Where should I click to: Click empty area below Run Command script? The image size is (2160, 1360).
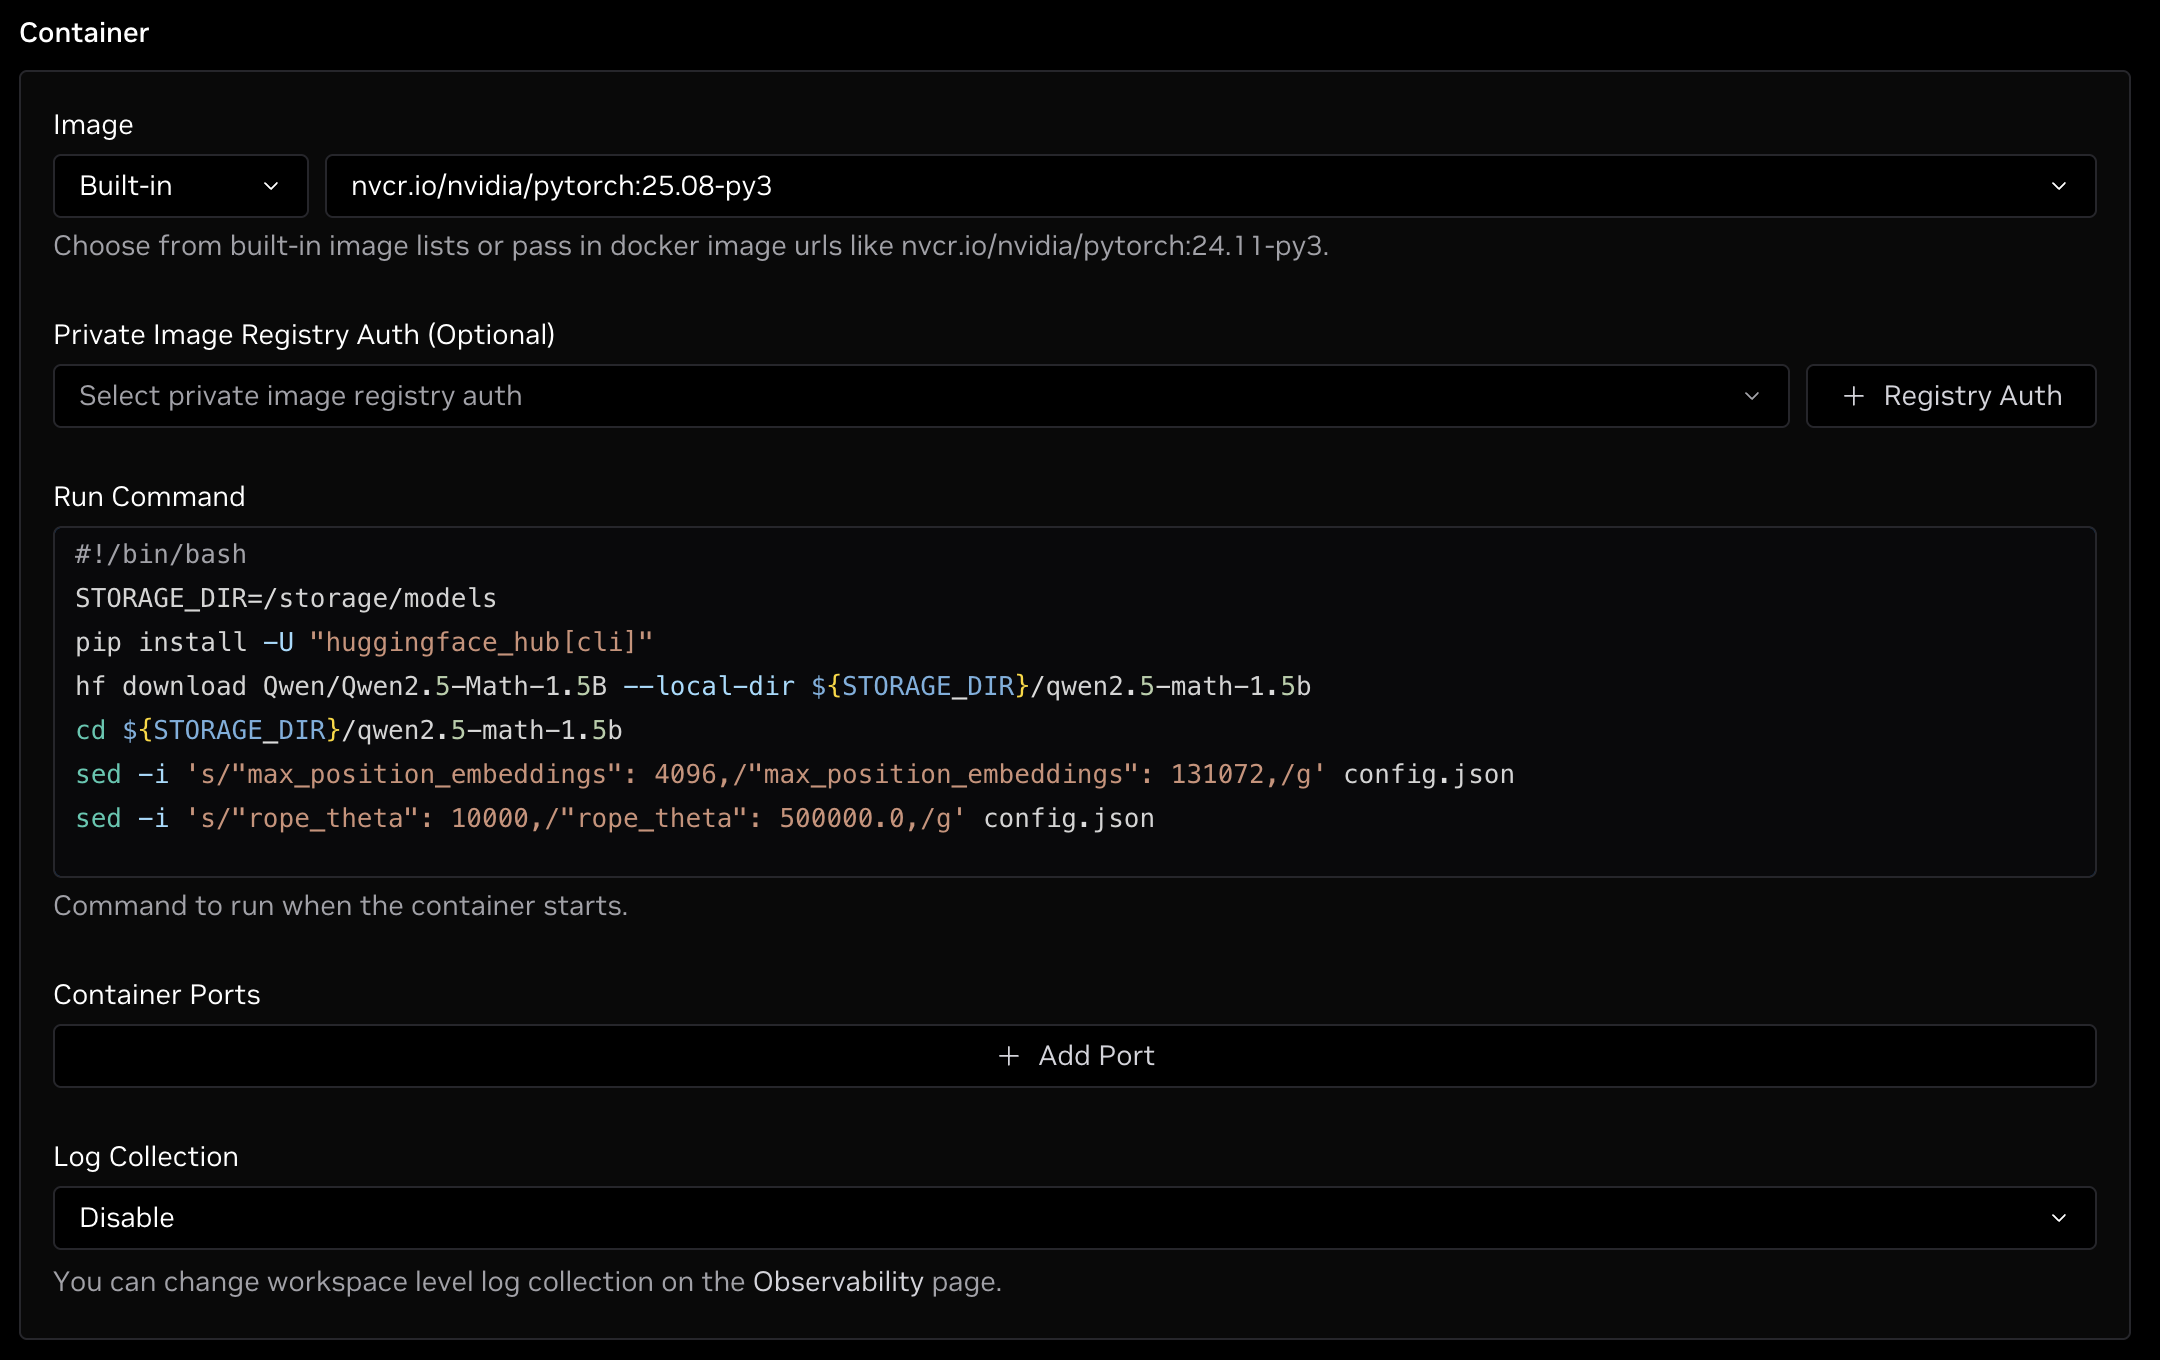click(1075, 852)
